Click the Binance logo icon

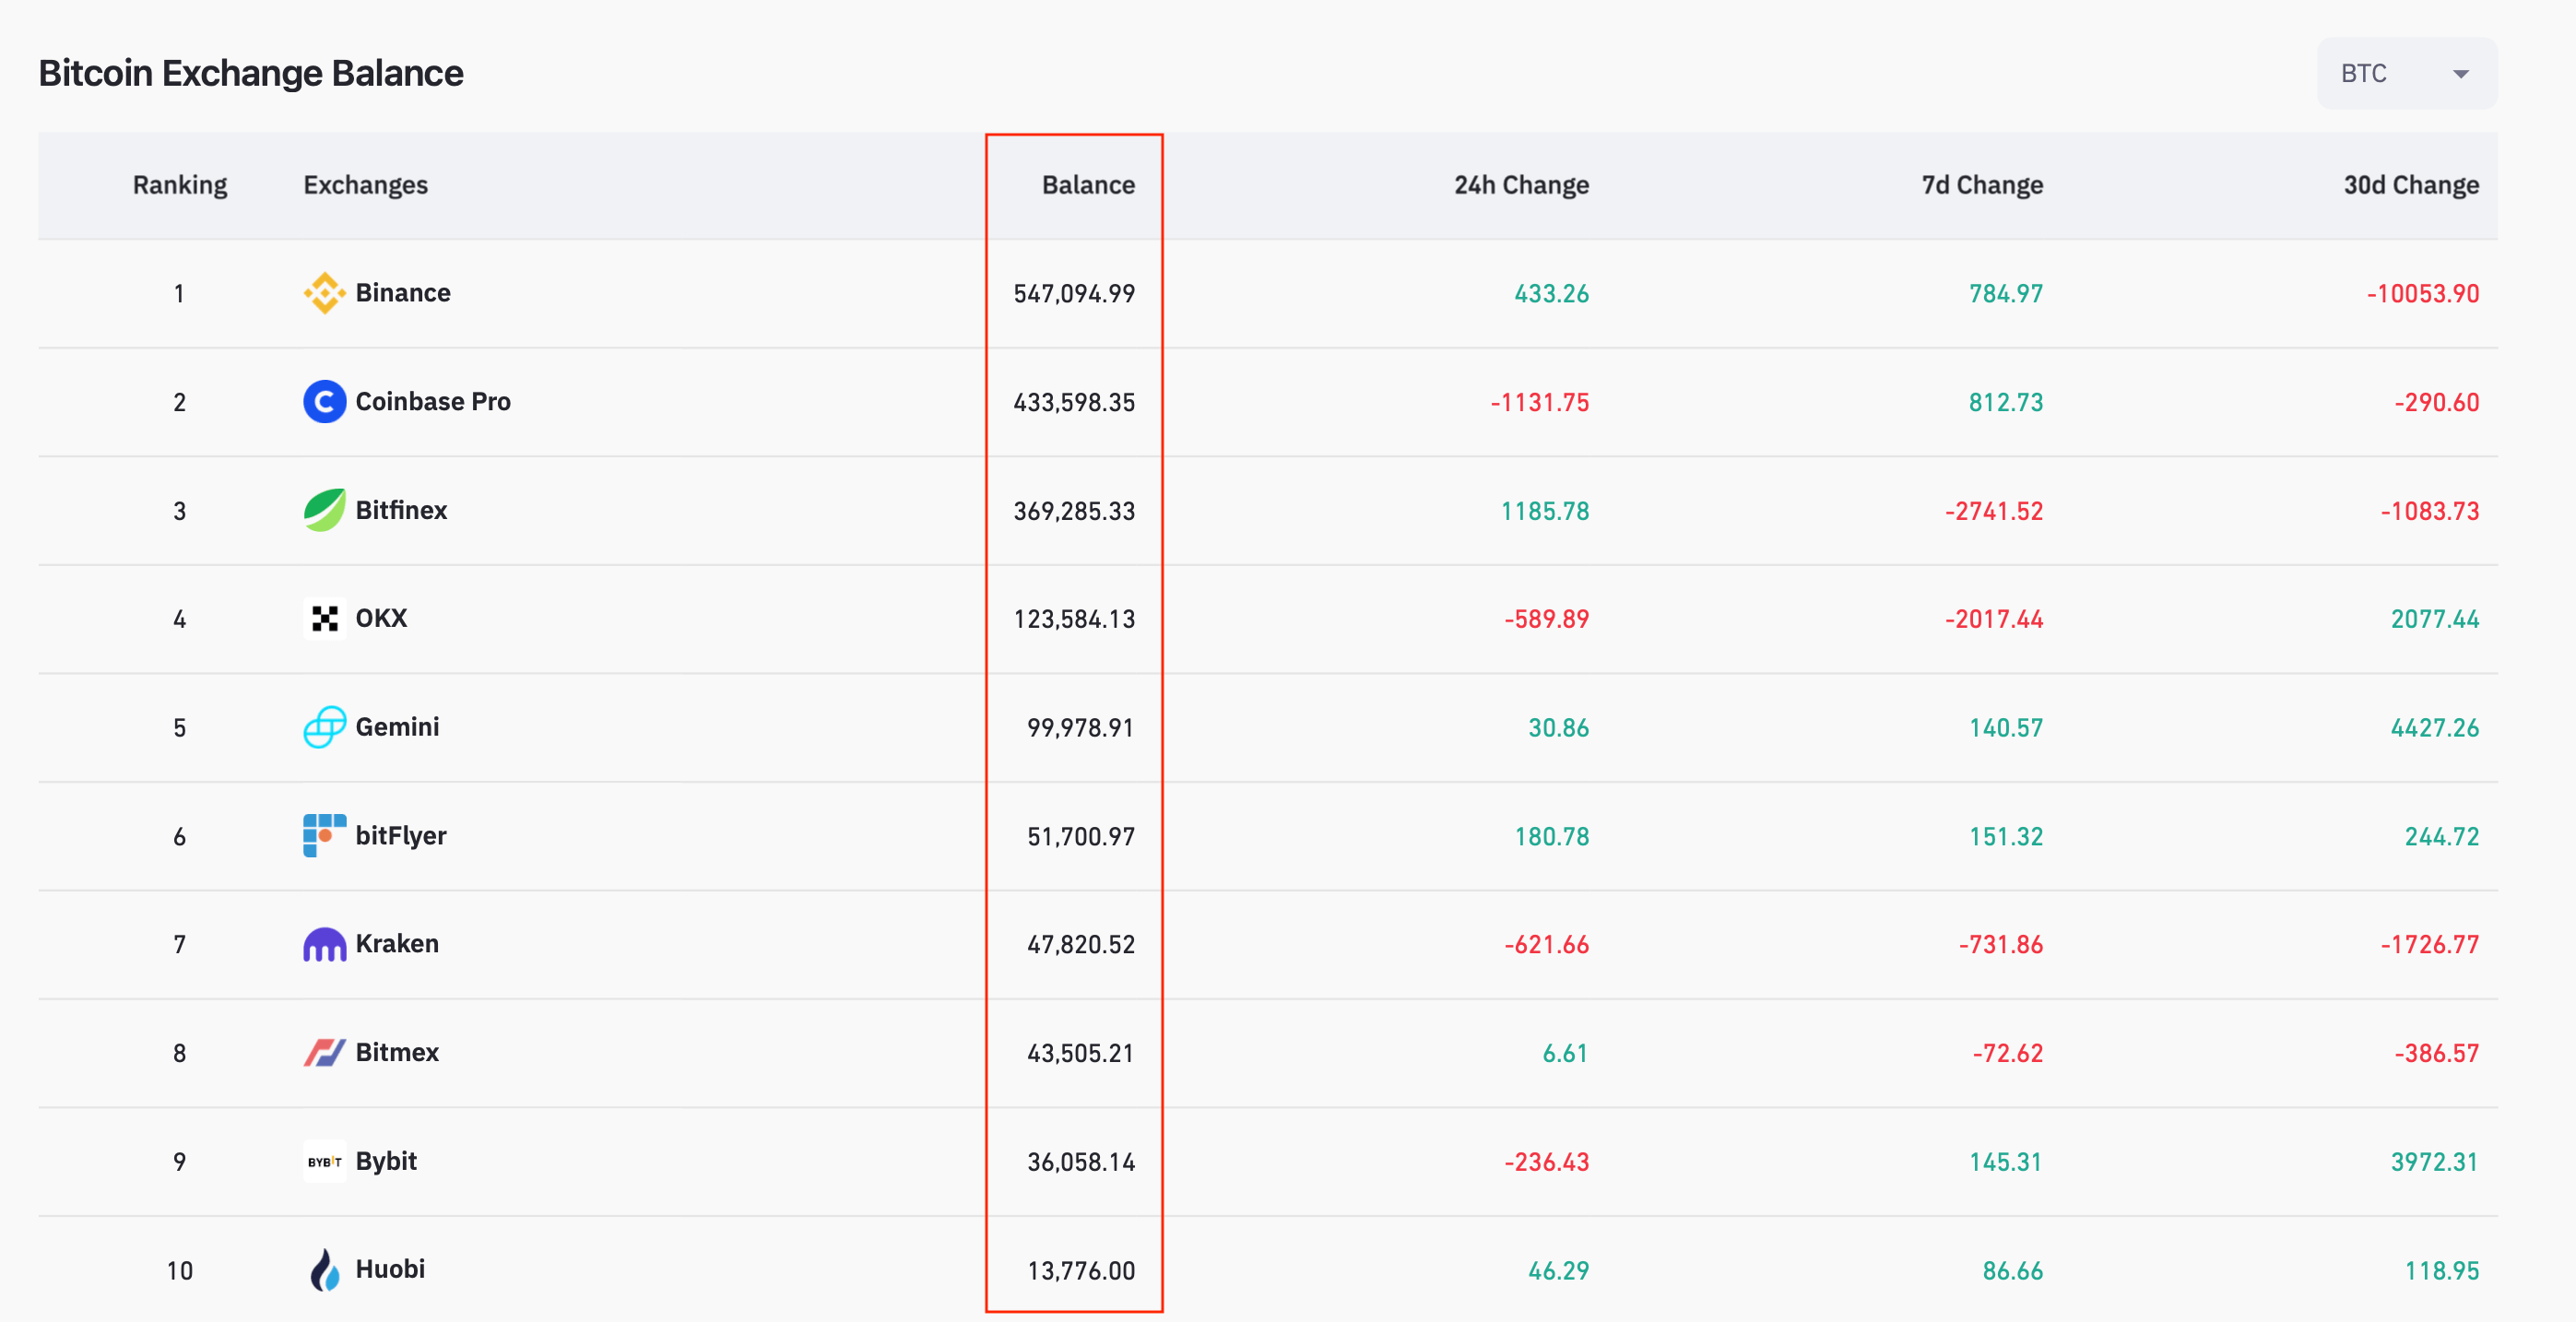point(324,293)
